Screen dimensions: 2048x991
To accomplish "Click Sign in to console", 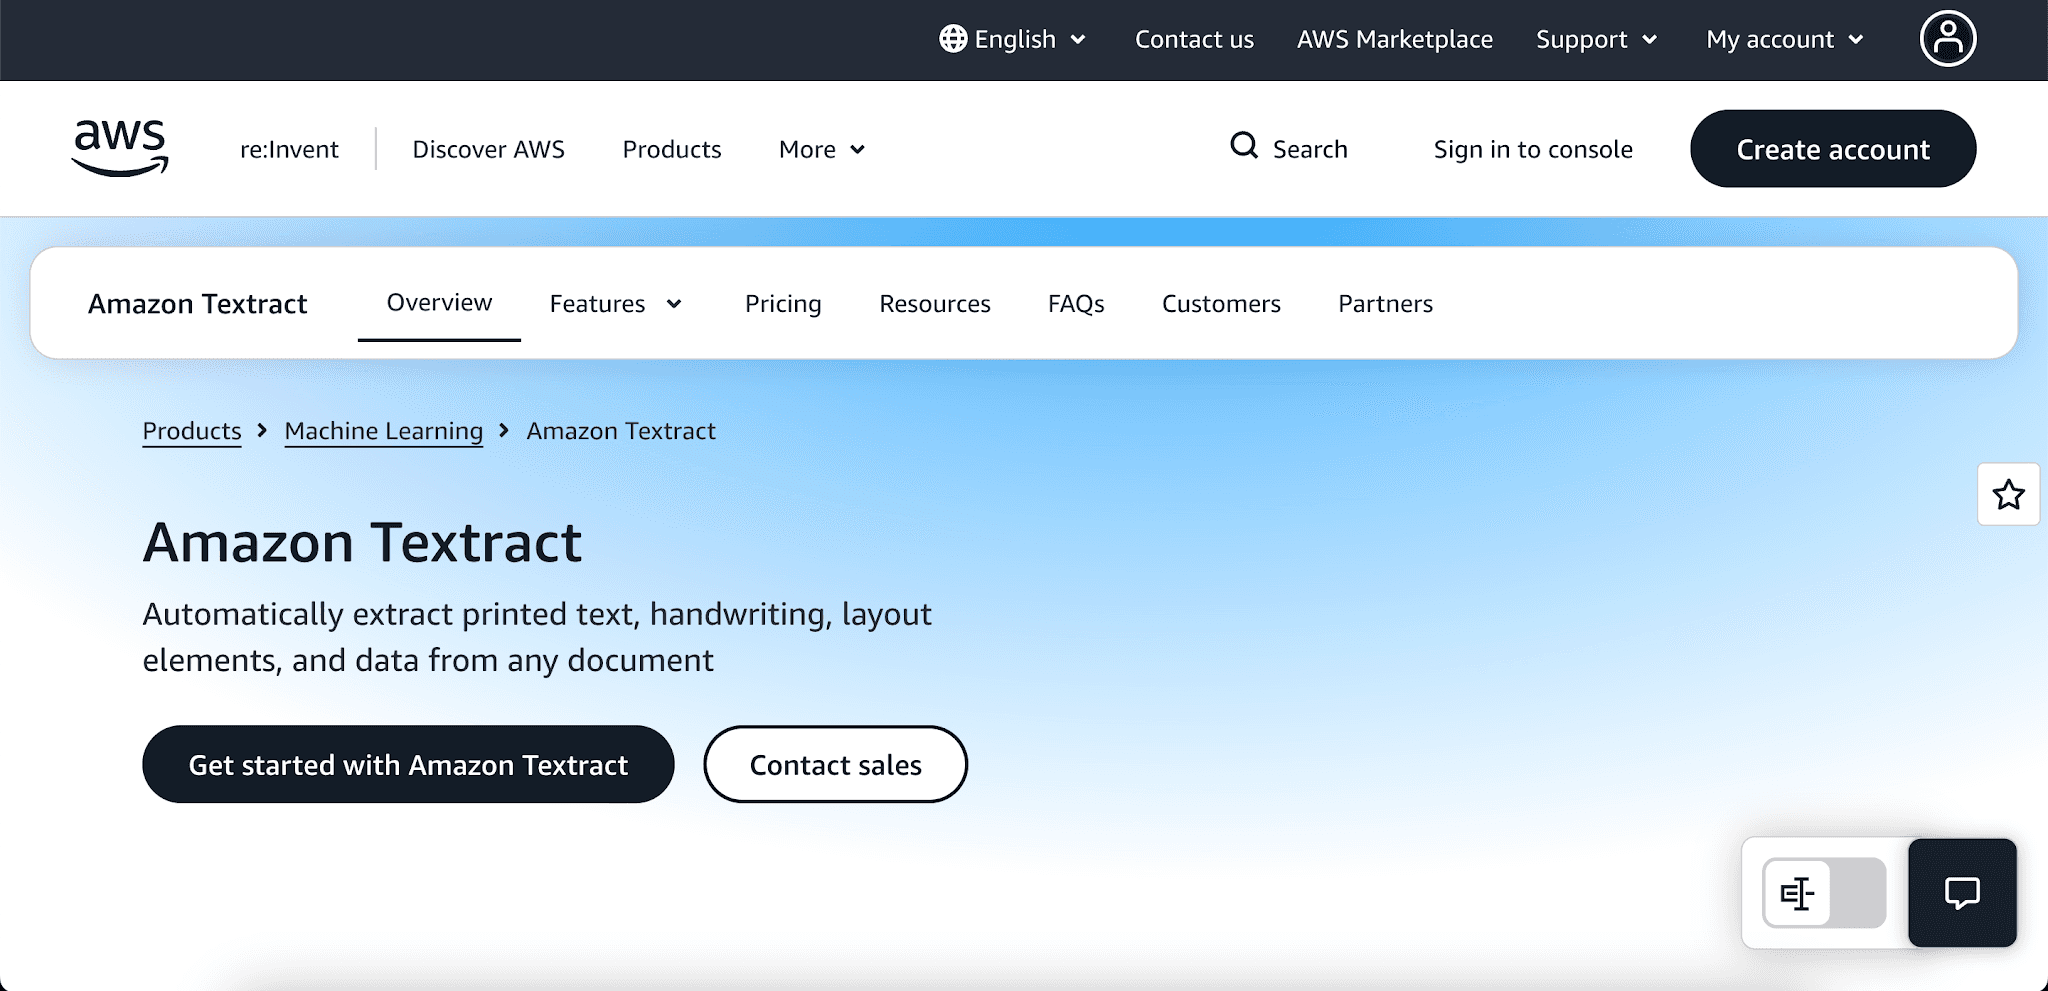I will click(x=1533, y=149).
